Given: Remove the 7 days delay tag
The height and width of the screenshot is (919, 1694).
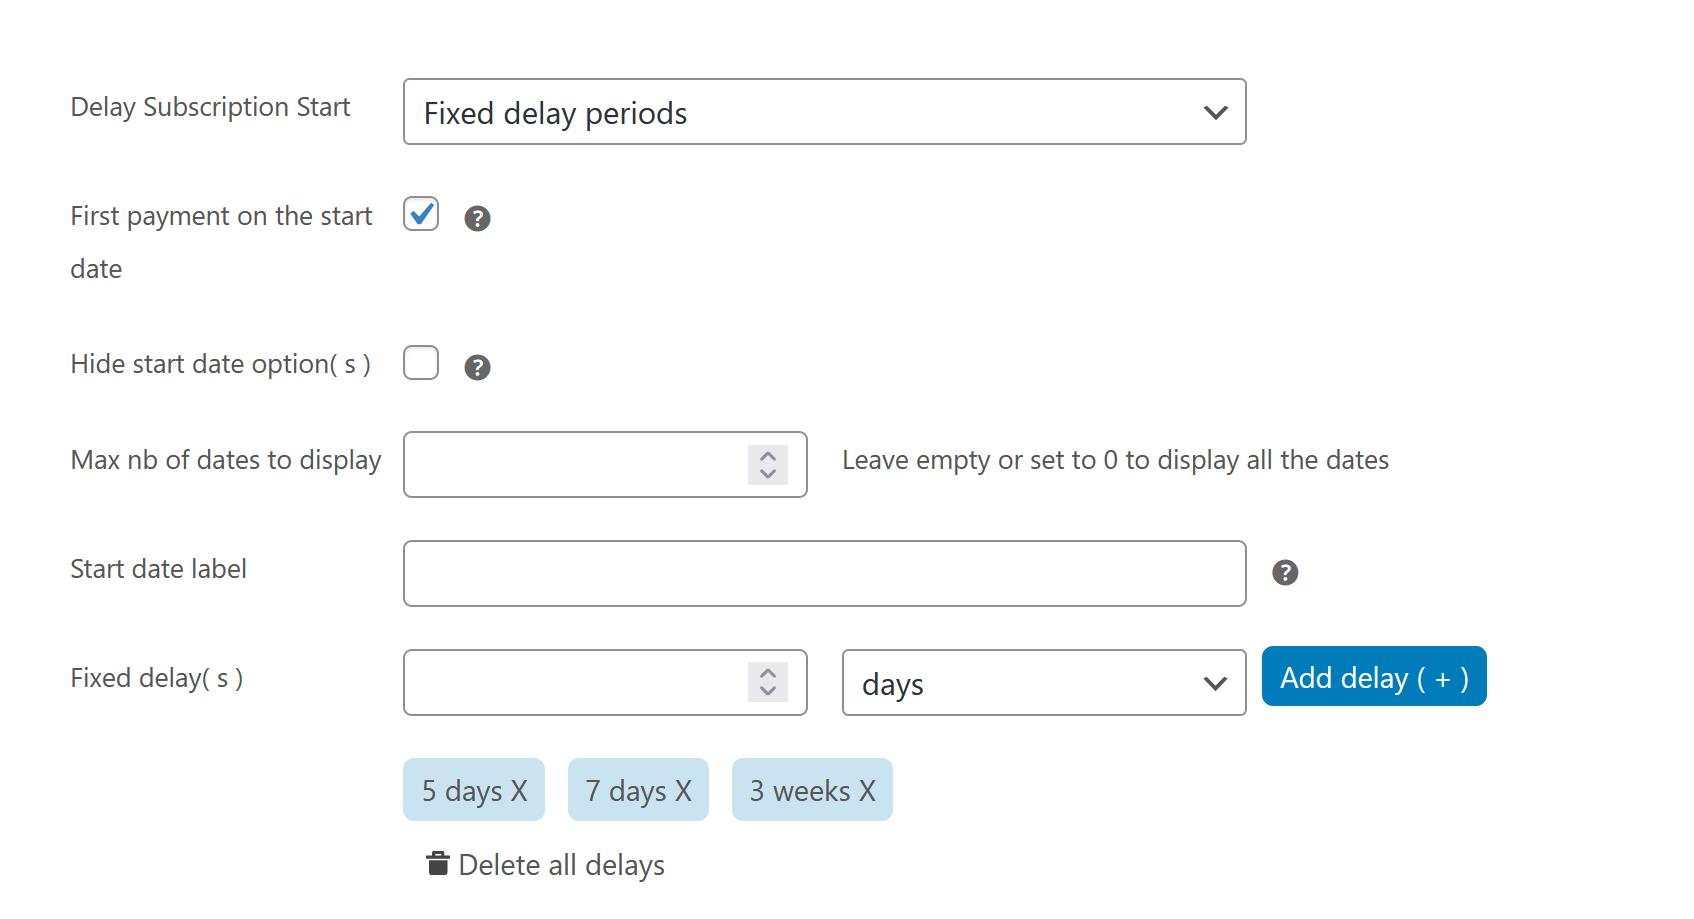Looking at the screenshot, I should (683, 791).
